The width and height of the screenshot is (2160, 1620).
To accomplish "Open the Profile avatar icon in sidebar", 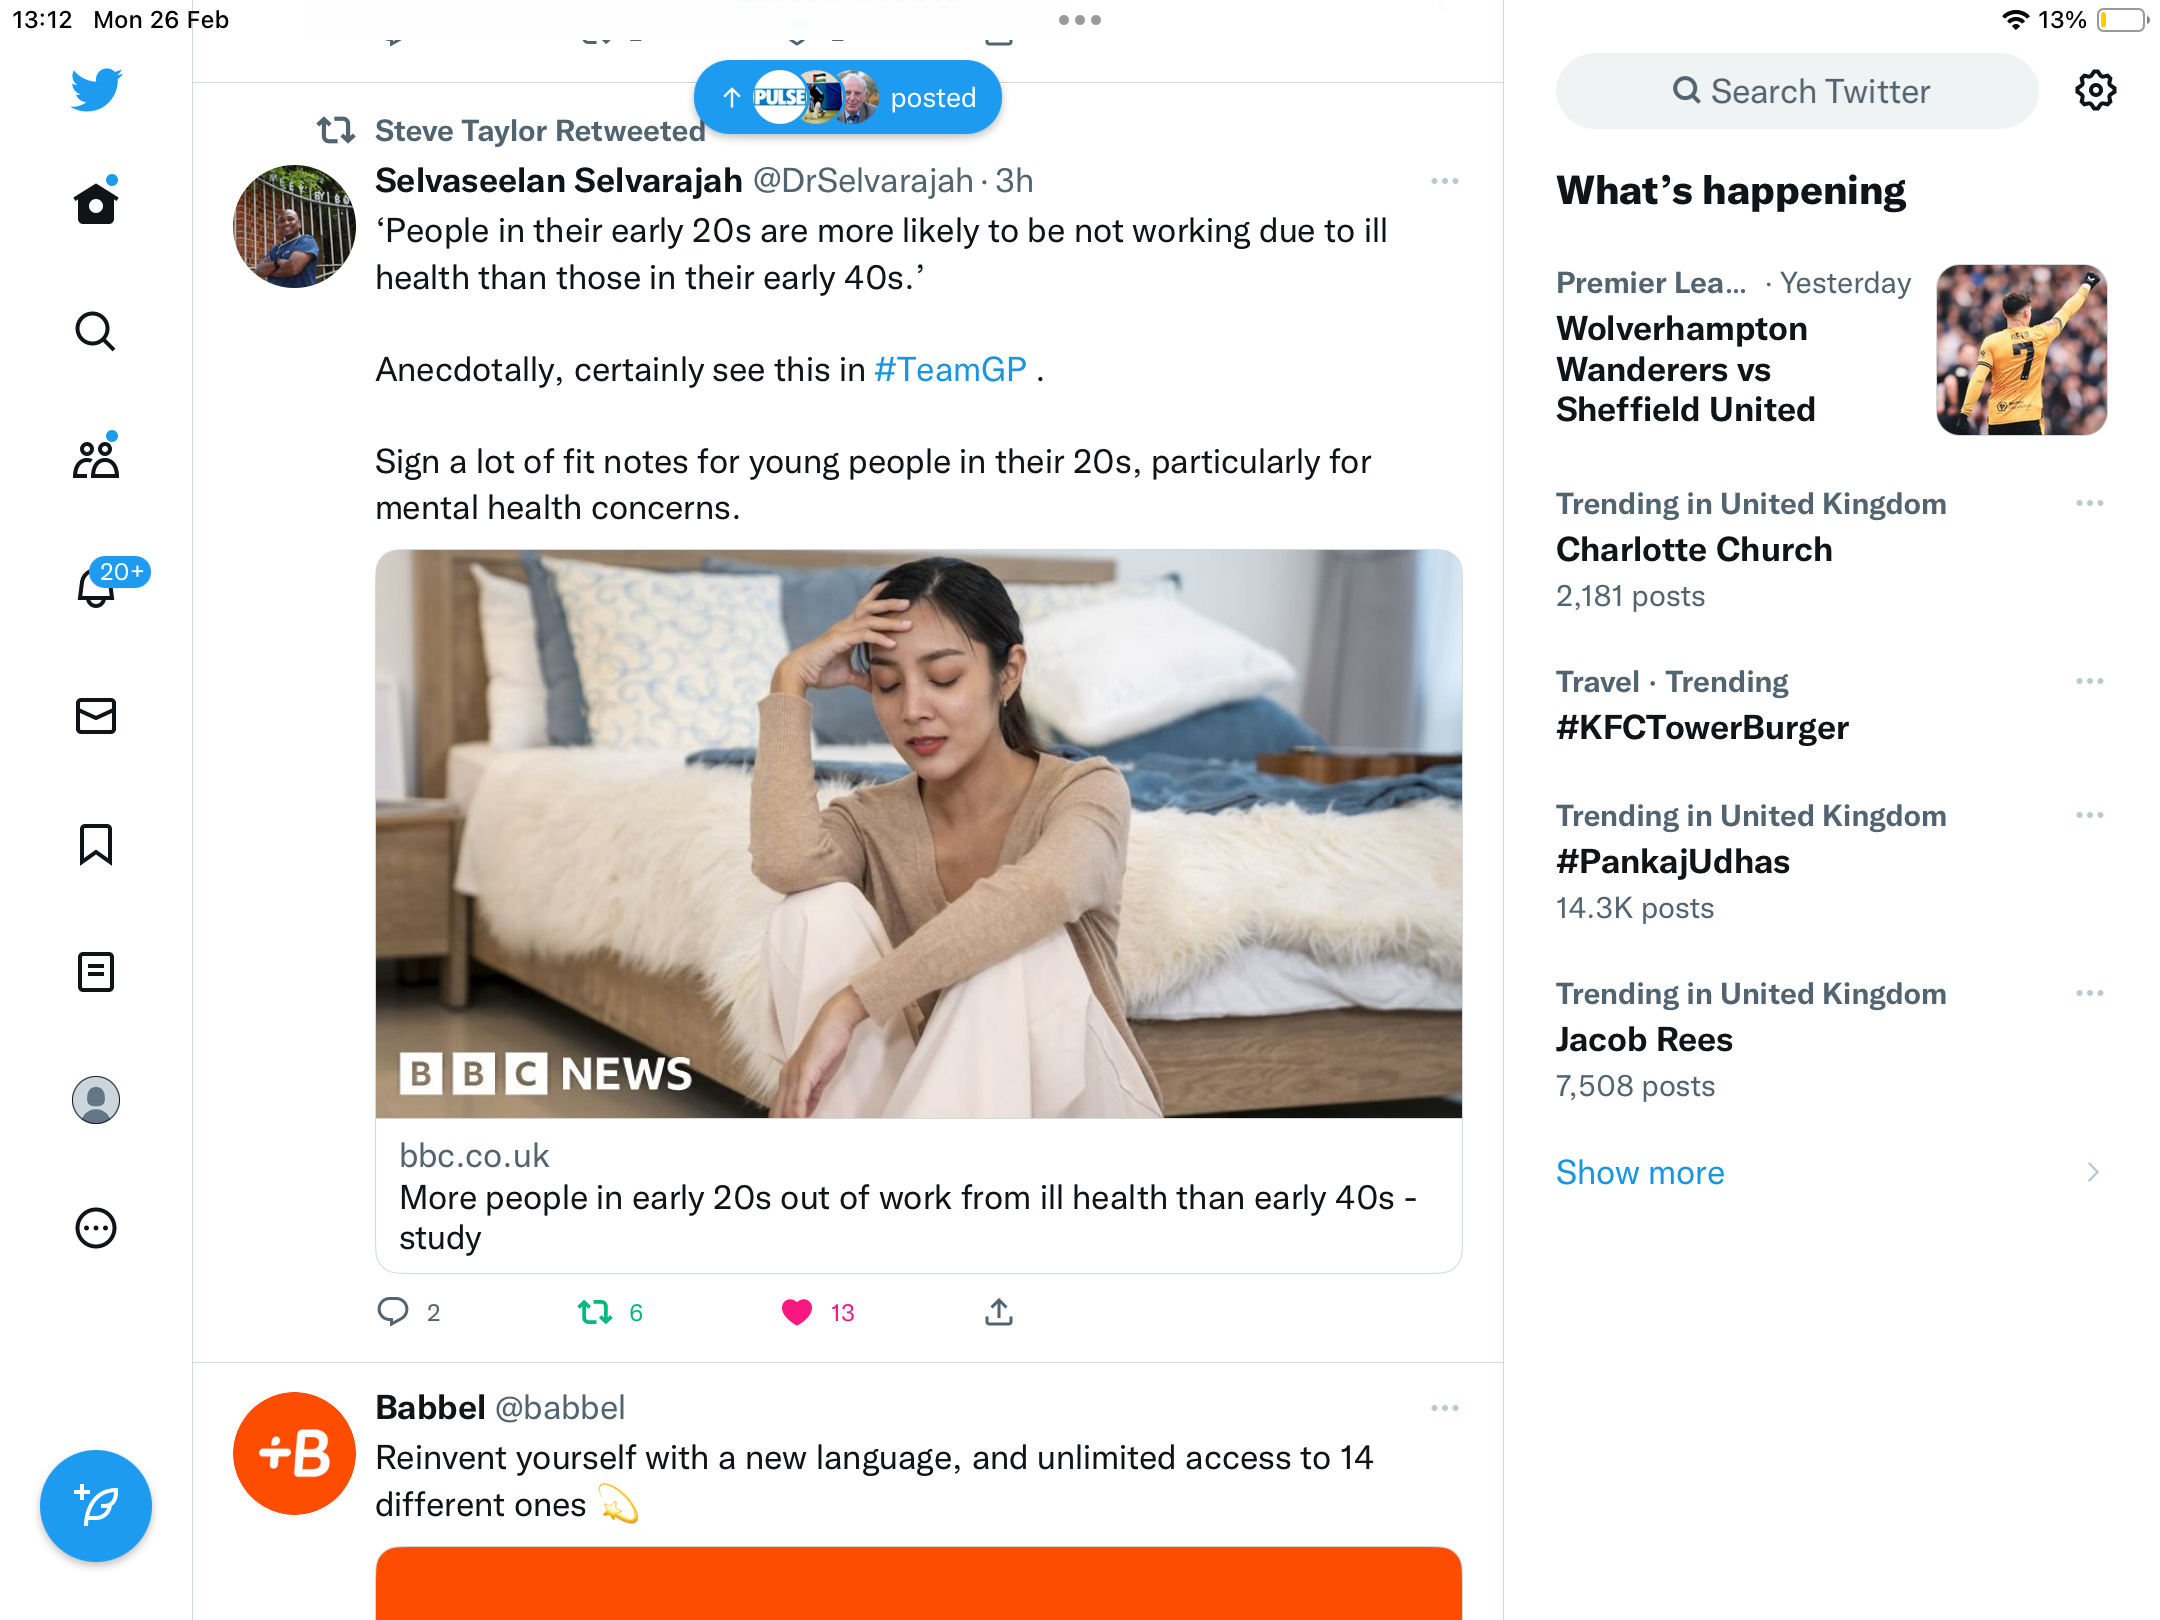I will pyautogui.click(x=96, y=1100).
